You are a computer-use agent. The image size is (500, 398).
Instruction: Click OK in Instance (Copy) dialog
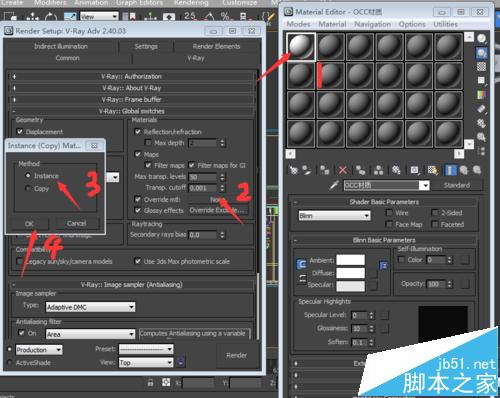tap(30, 224)
